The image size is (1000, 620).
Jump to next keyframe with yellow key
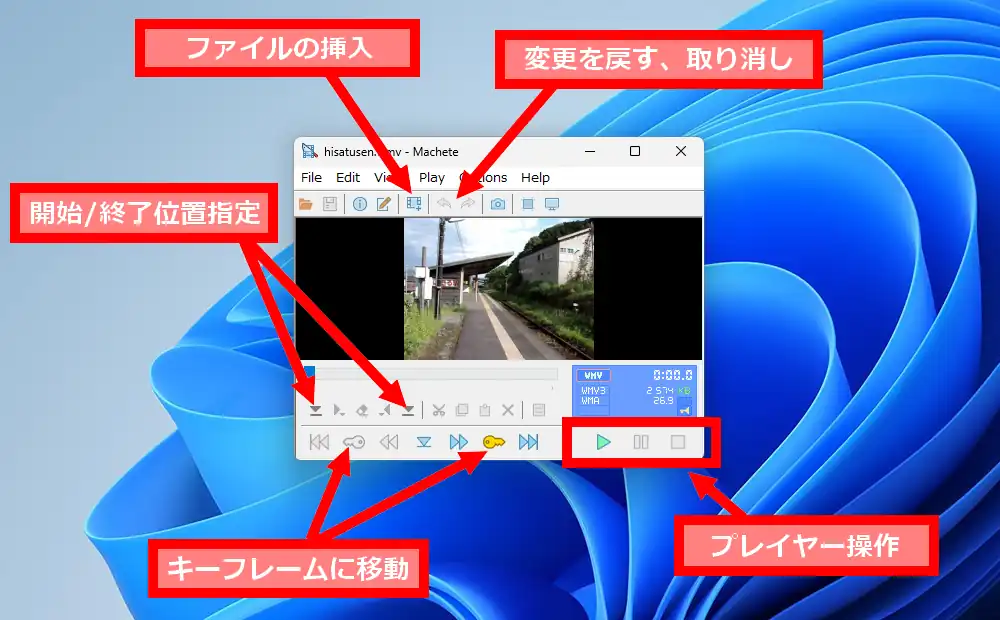[x=493, y=442]
